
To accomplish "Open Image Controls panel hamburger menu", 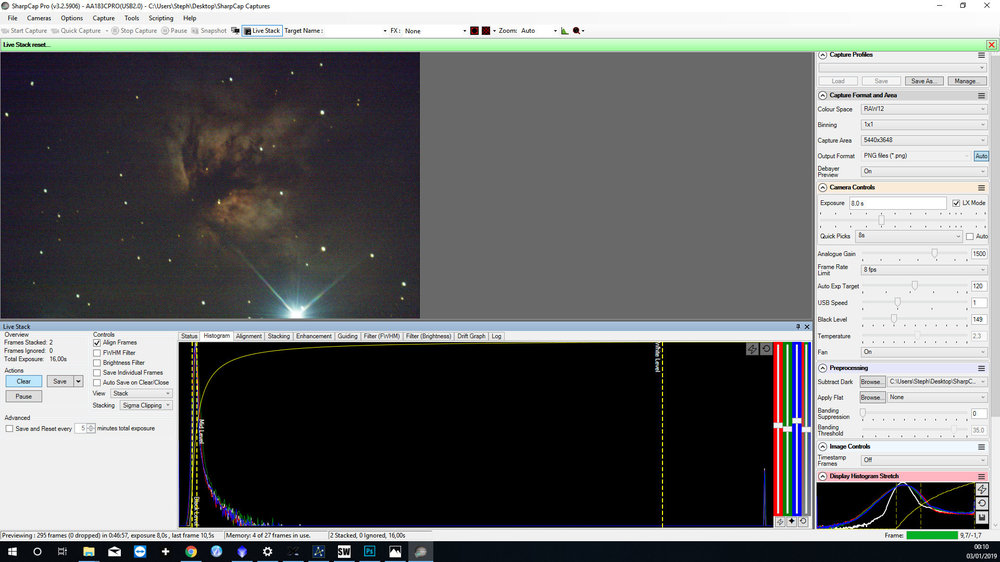I will pyautogui.click(x=982, y=447).
